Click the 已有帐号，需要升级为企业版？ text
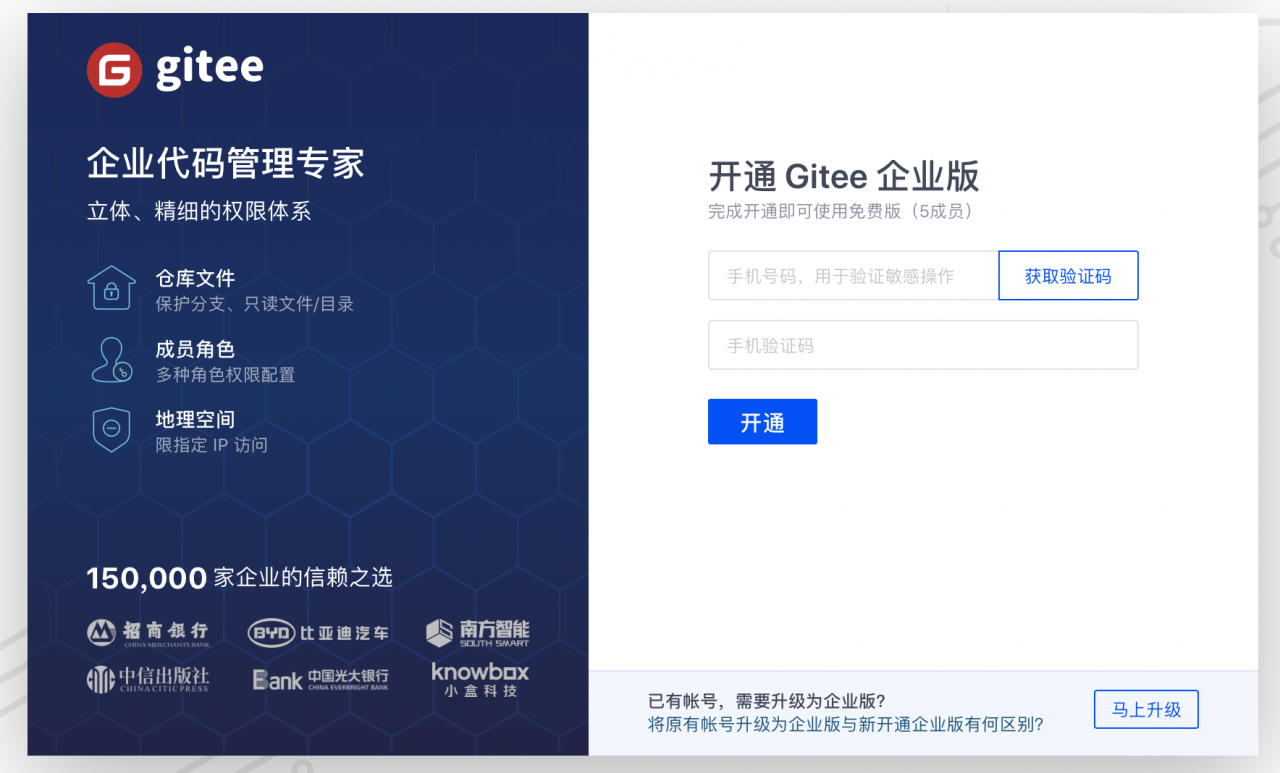This screenshot has width=1280, height=773. coord(766,701)
